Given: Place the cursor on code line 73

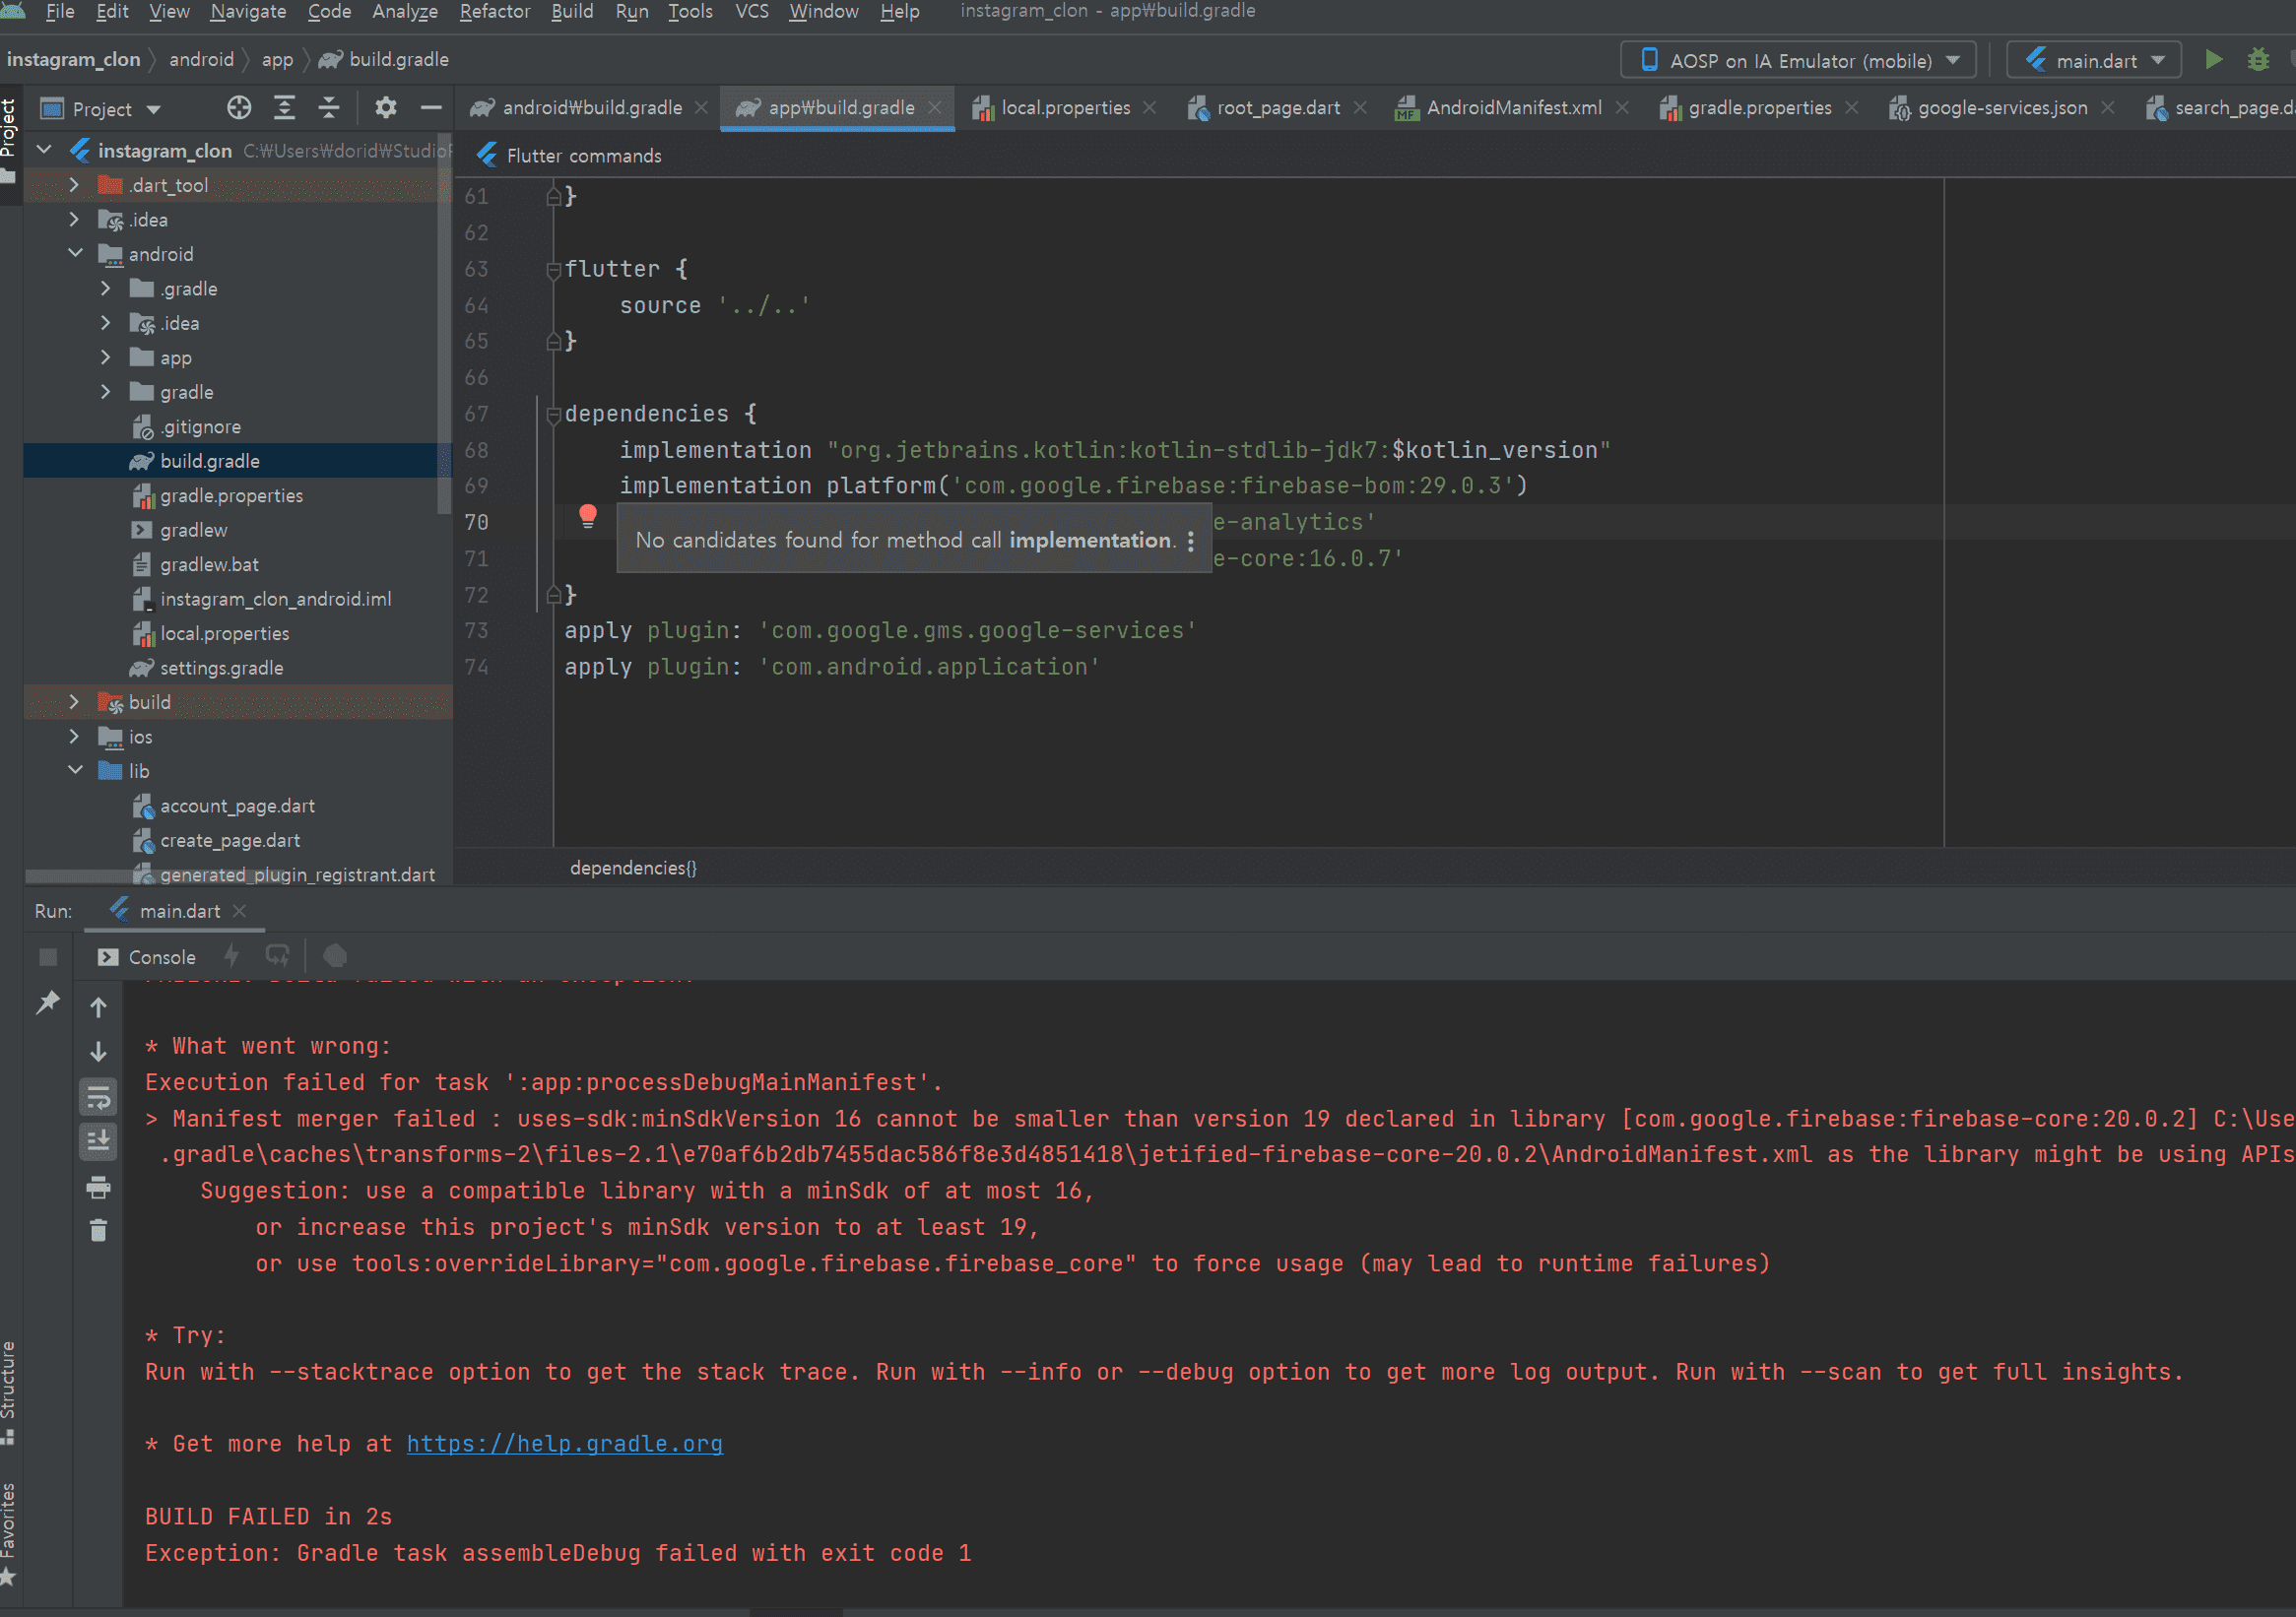Looking at the screenshot, I should point(880,631).
